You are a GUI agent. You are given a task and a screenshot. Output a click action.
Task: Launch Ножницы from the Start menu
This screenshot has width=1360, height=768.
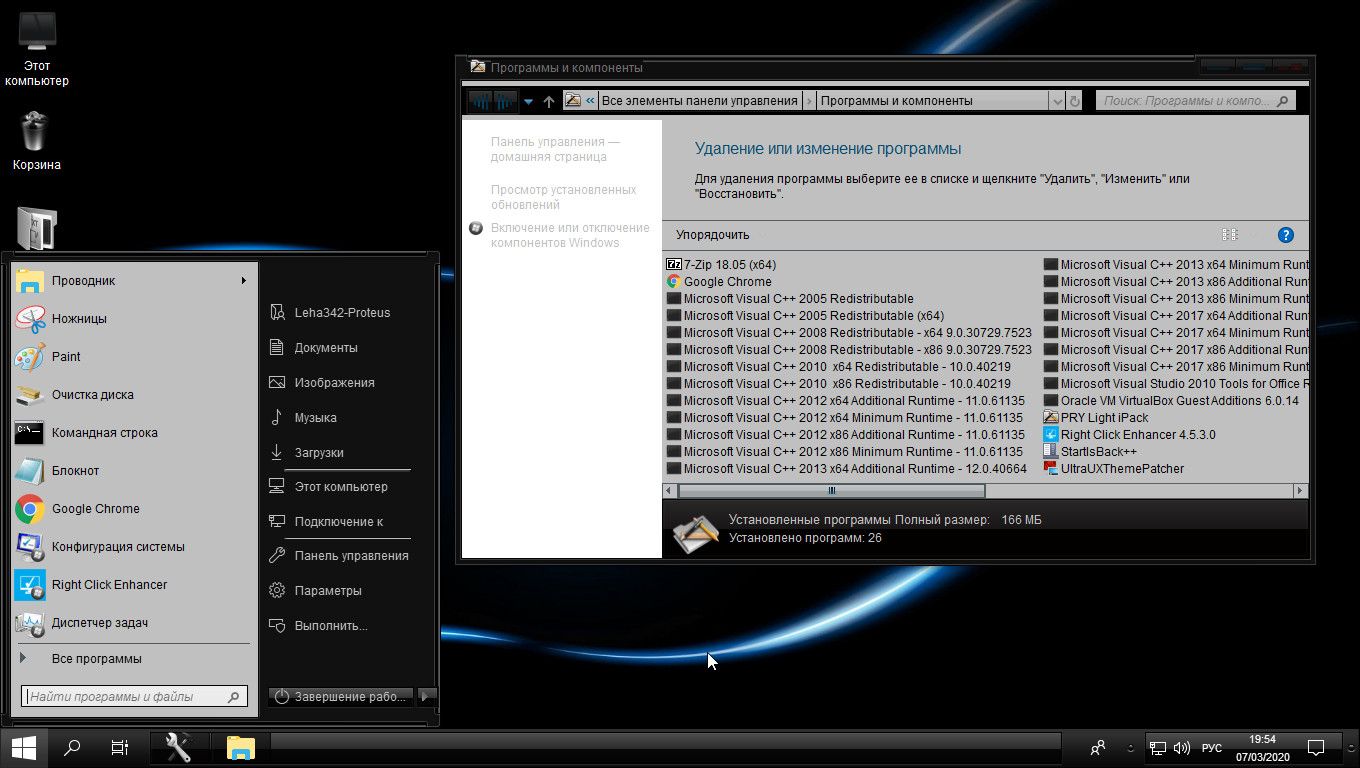point(134,319)
